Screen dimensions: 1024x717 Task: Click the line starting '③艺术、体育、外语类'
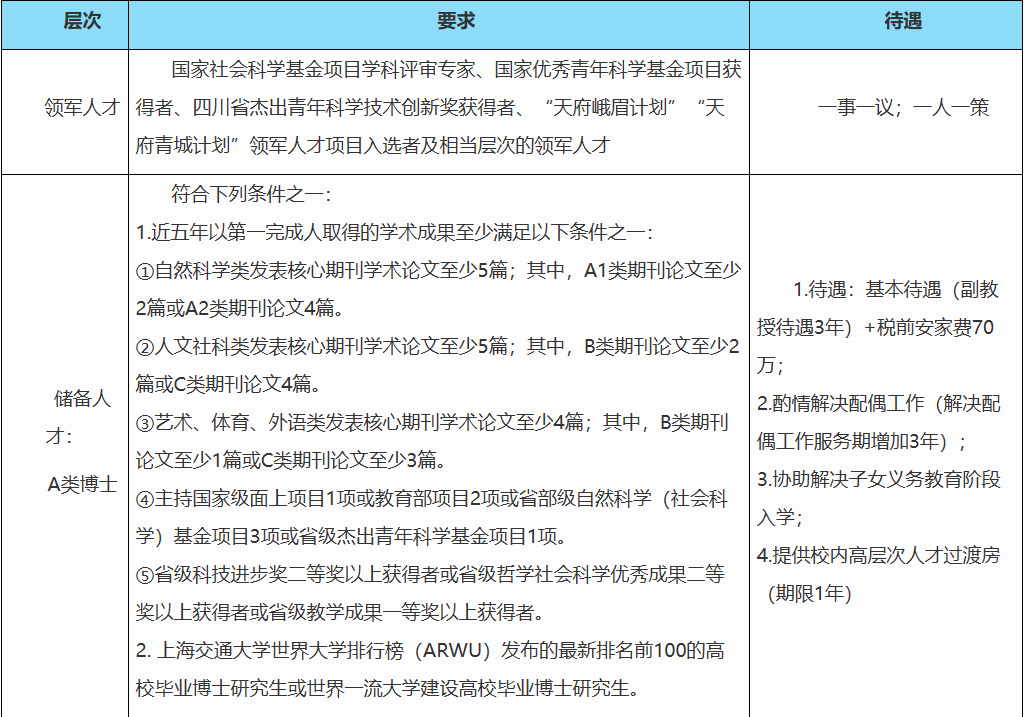pos(432,422)
